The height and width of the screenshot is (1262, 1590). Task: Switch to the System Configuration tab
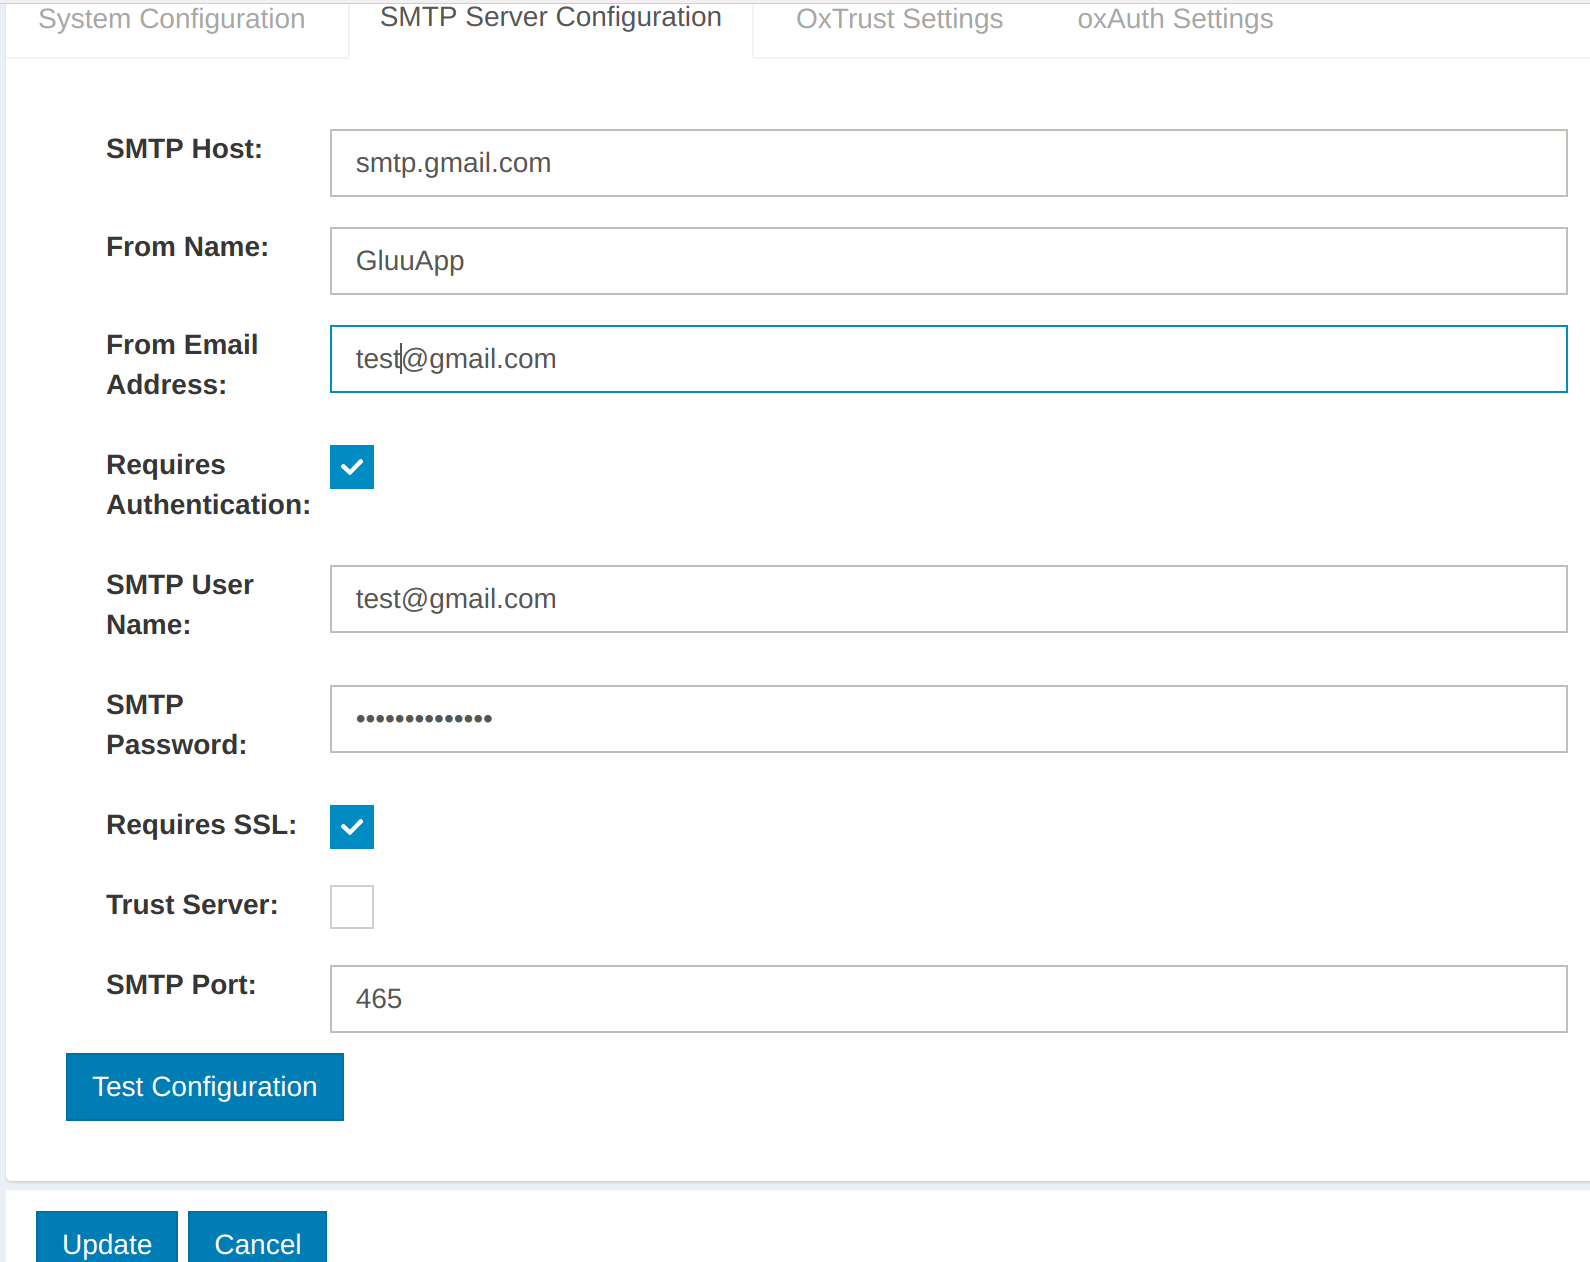[171, 20]
